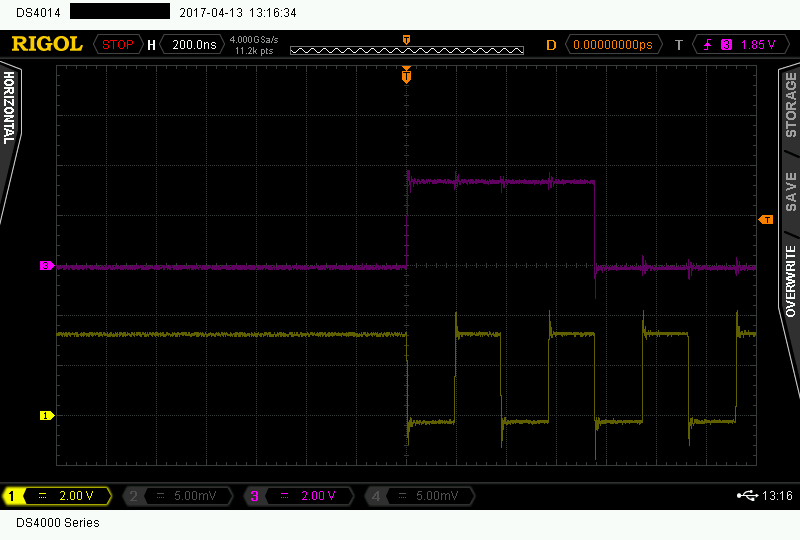Select the OVERWRITE side tab option

[790, 281]
